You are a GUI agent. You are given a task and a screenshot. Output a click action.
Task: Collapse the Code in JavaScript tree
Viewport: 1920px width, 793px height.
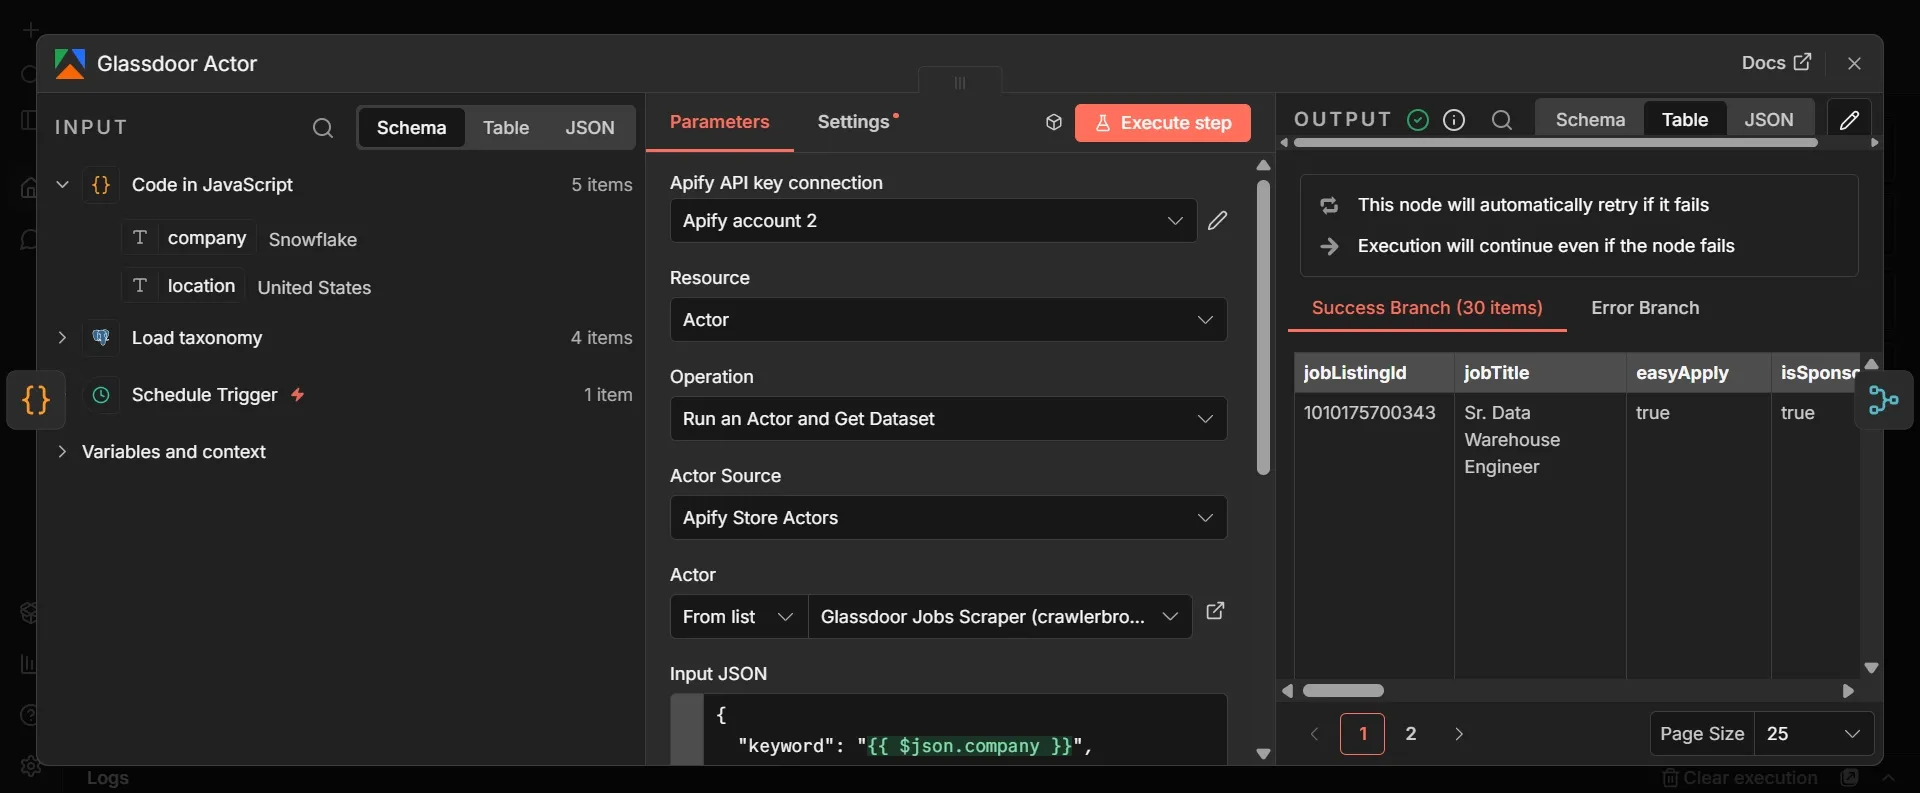coord(62,184)
